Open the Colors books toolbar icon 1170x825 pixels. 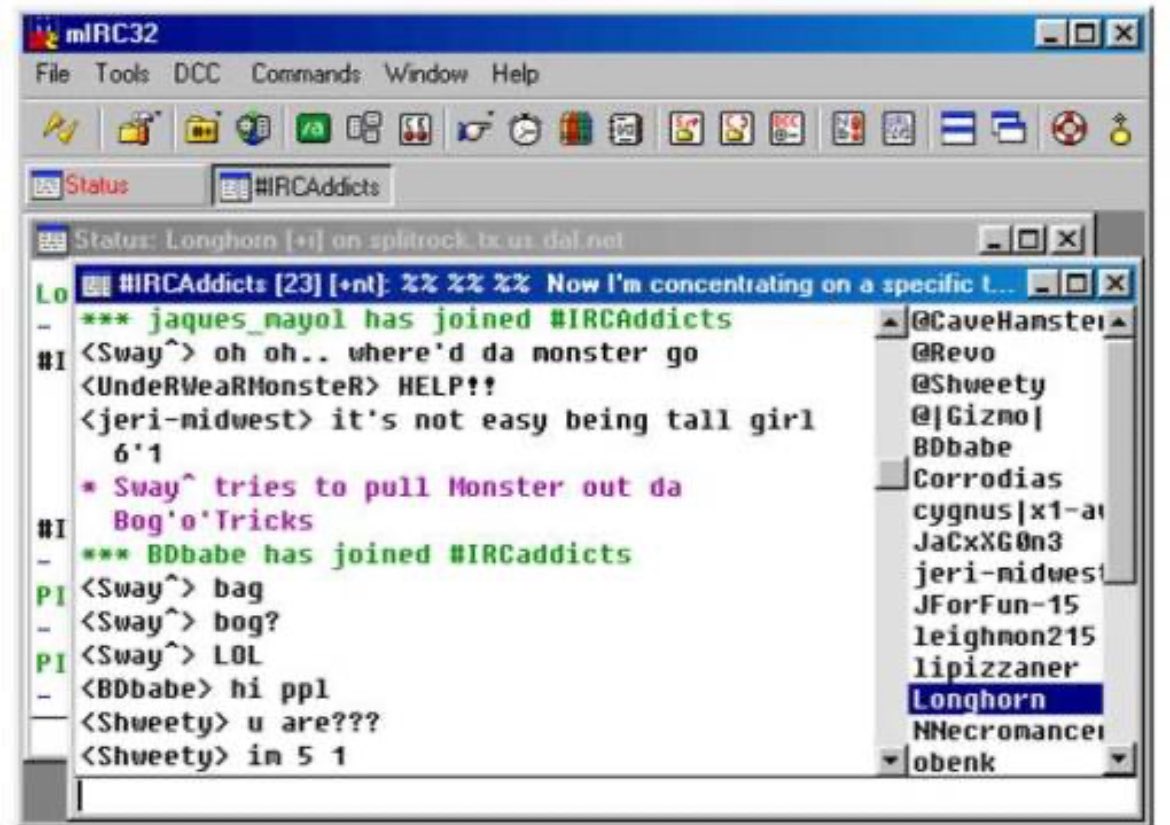(575, 129)
